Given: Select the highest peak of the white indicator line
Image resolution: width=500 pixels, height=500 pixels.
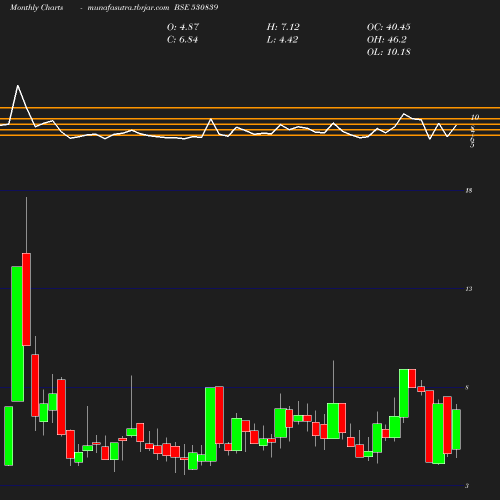Looking at the screenshot, I should (x=18, y=86).
